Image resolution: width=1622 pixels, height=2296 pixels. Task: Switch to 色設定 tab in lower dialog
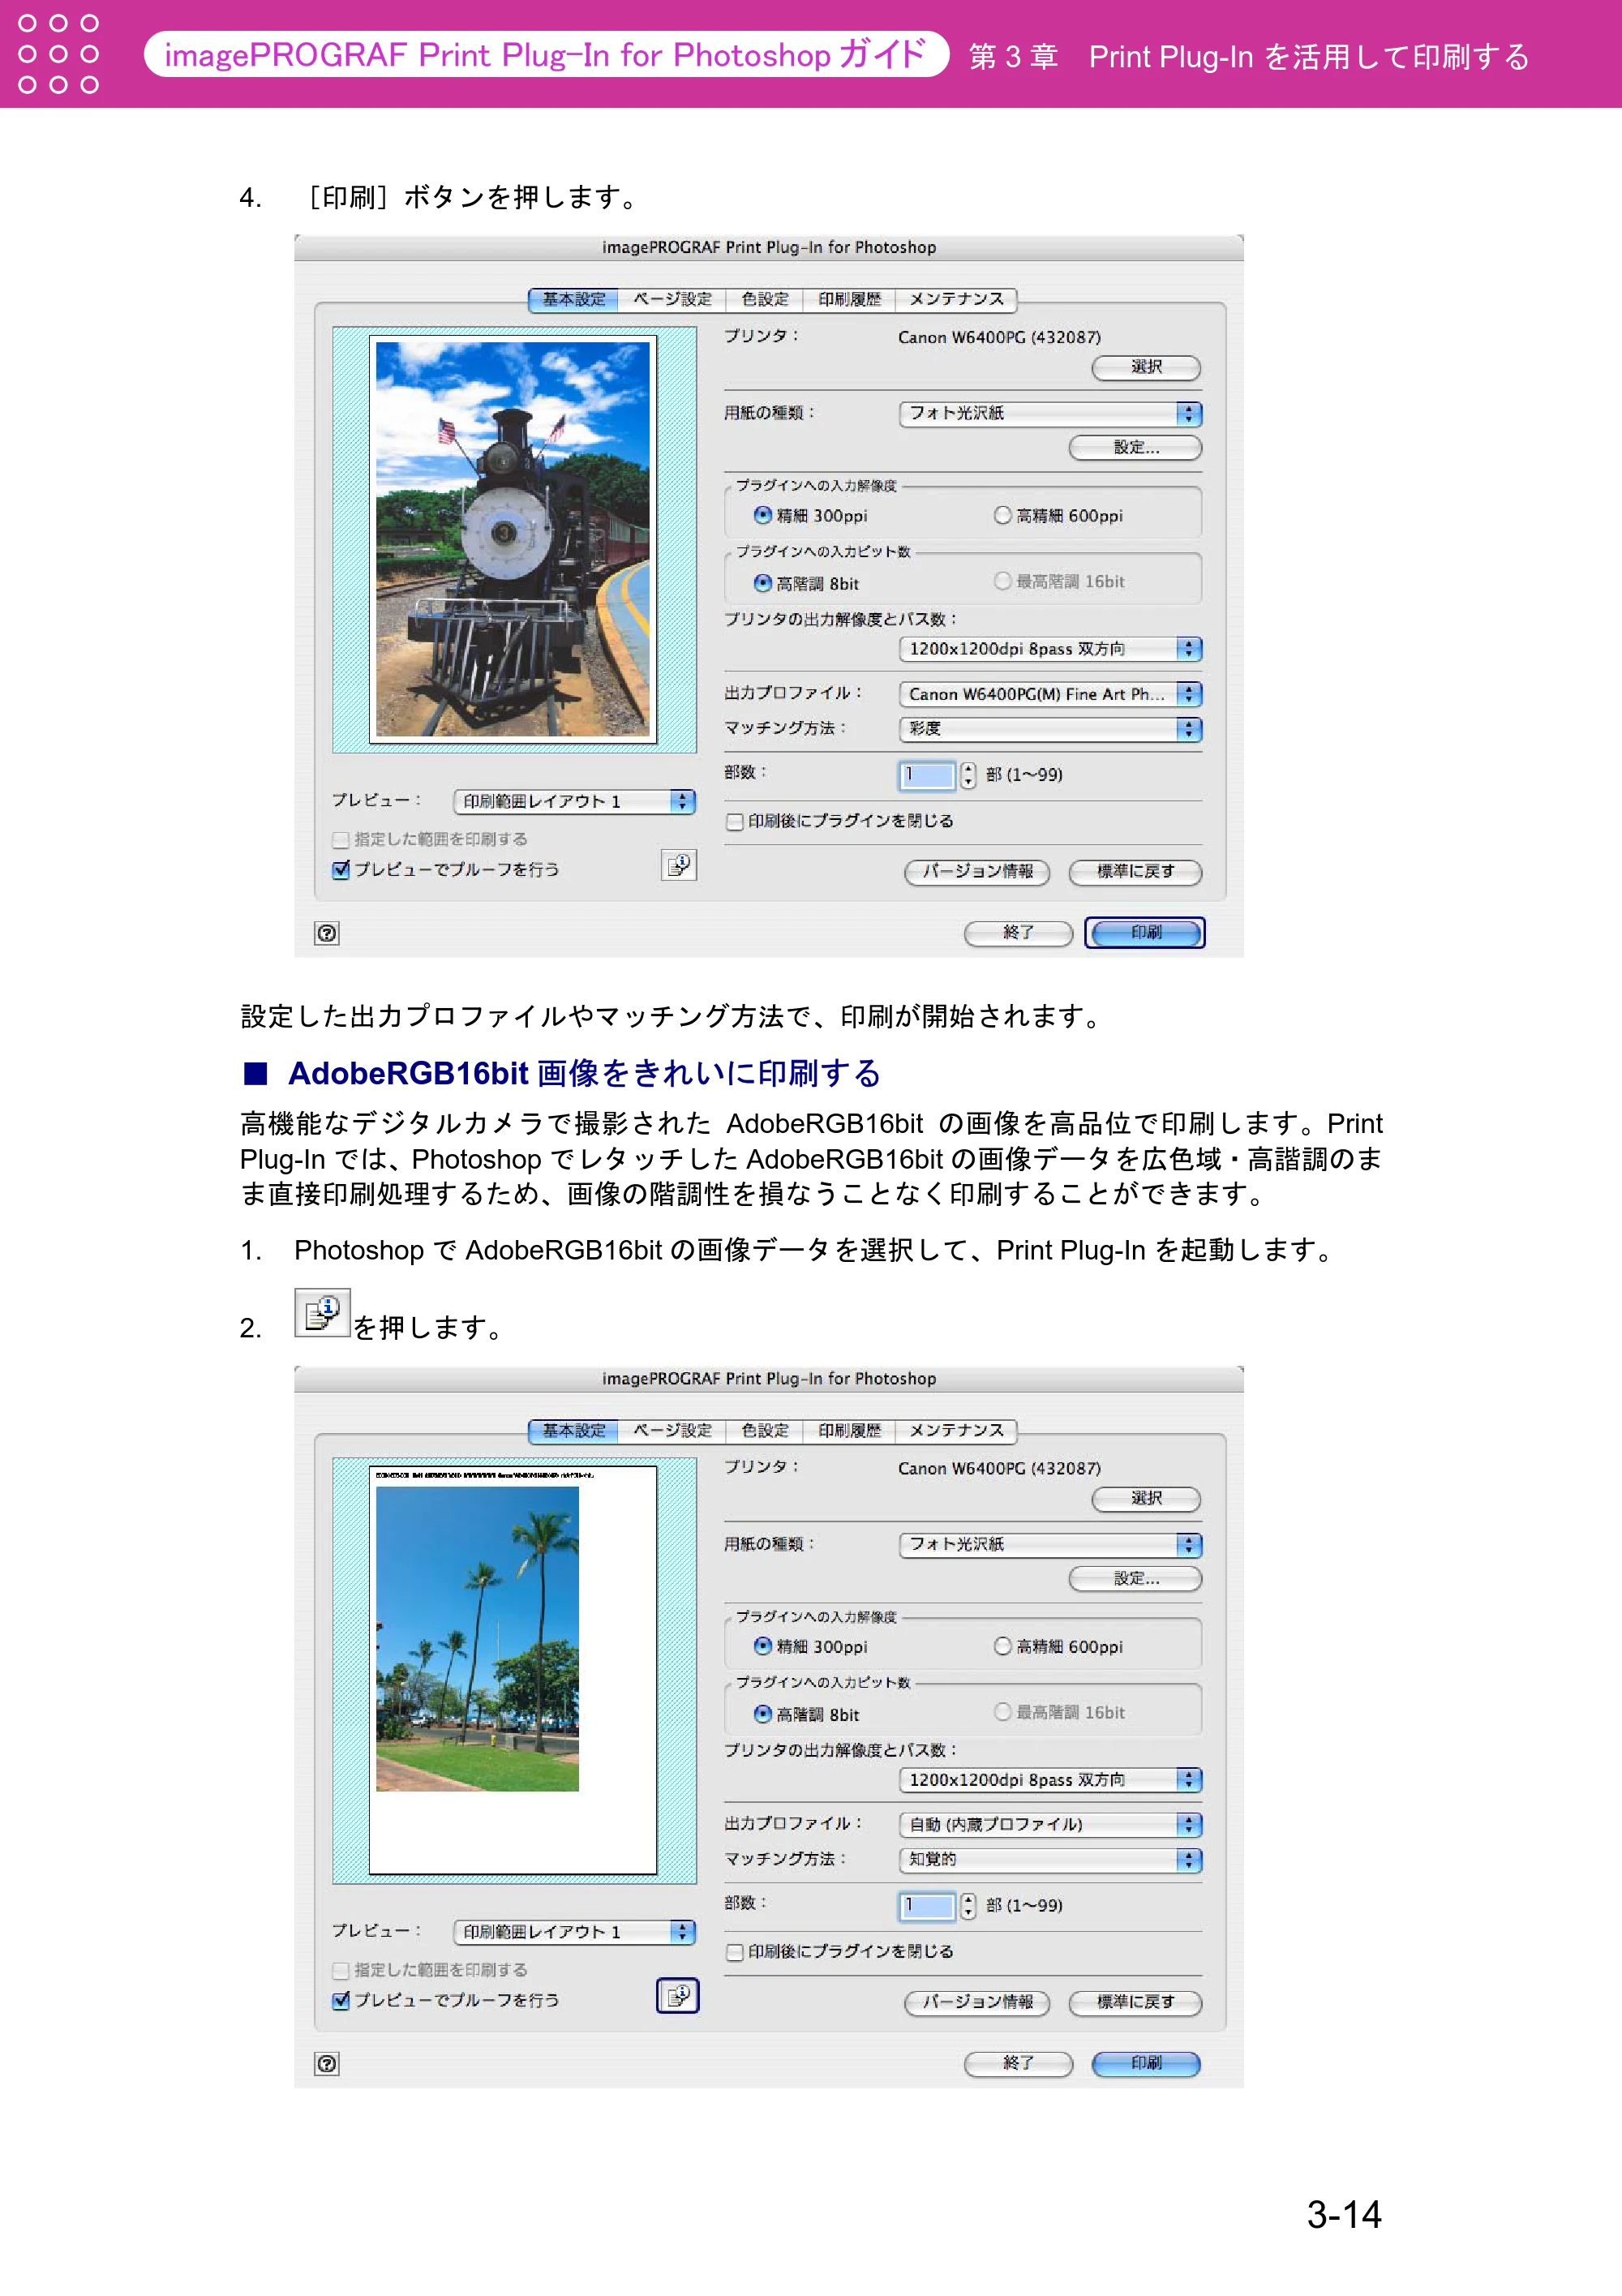click(765, 1430)
